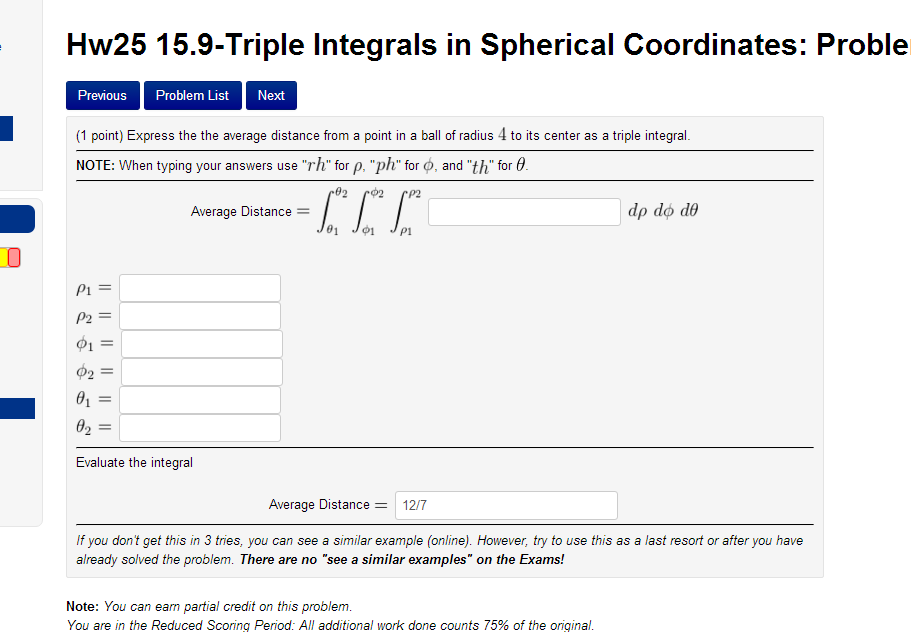Go to the Next problem
Image resolution: width=911 pixels, height=632 pixels.
[x=271, y=96]
